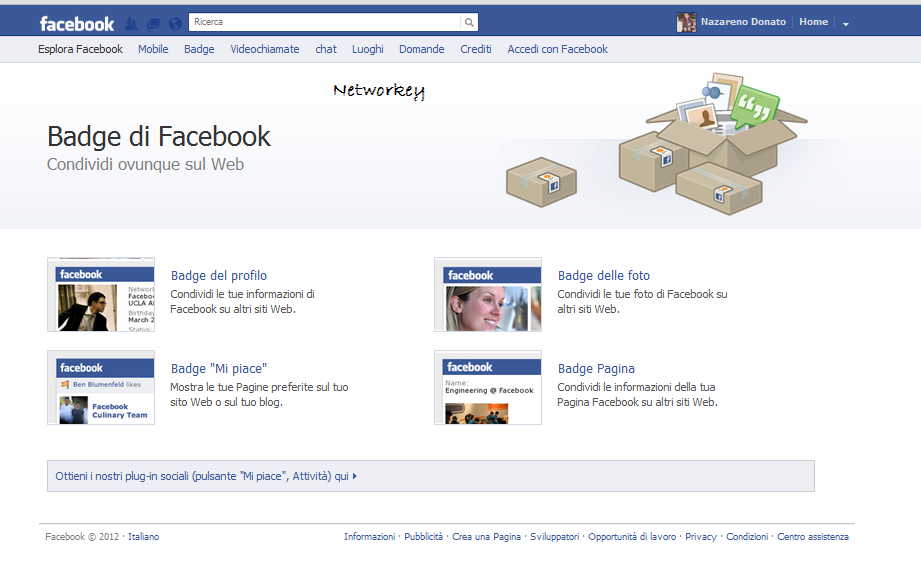Screen dimensions: 921x564
Task: Select Esplora Facebook menu item
Action: click(80, 49)
